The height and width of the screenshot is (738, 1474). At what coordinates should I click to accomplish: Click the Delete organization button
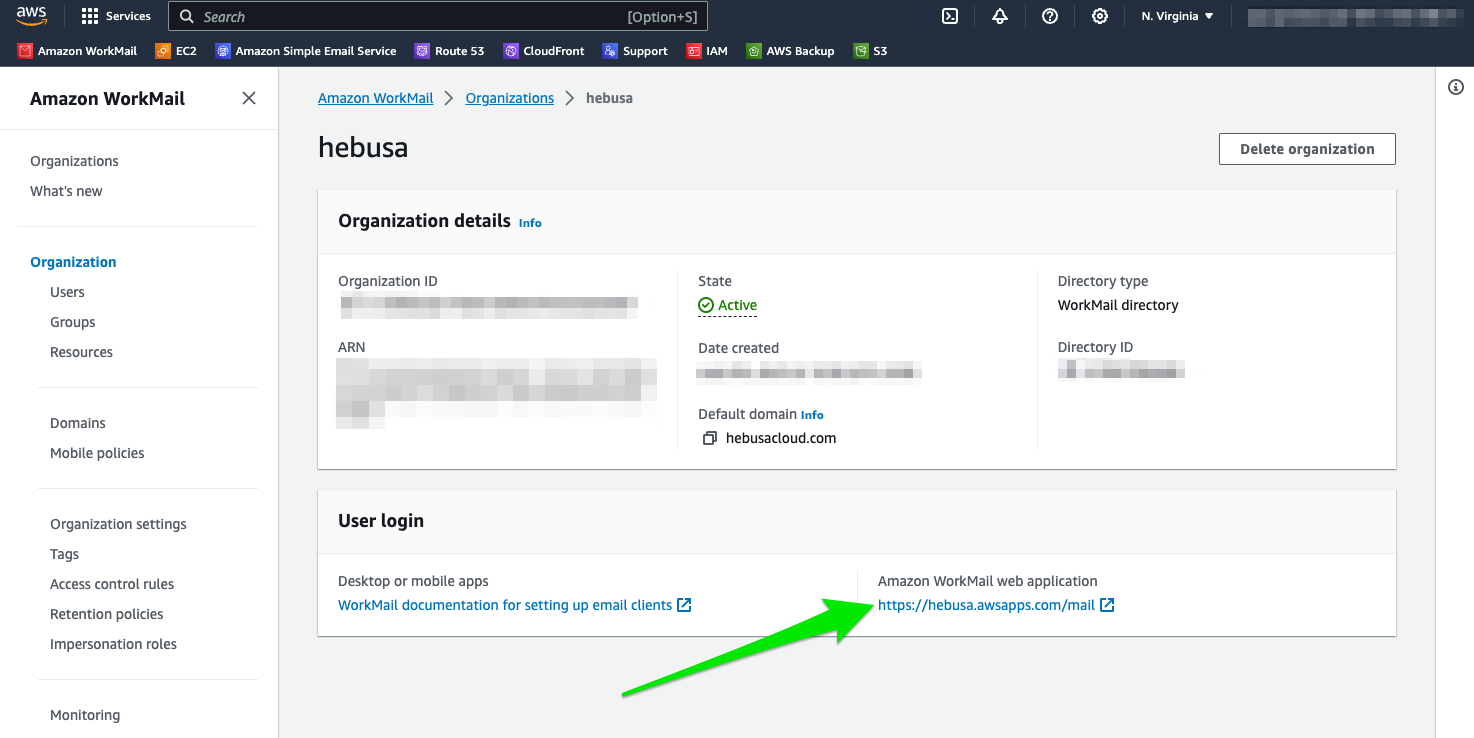click(x=1307, y=149)
